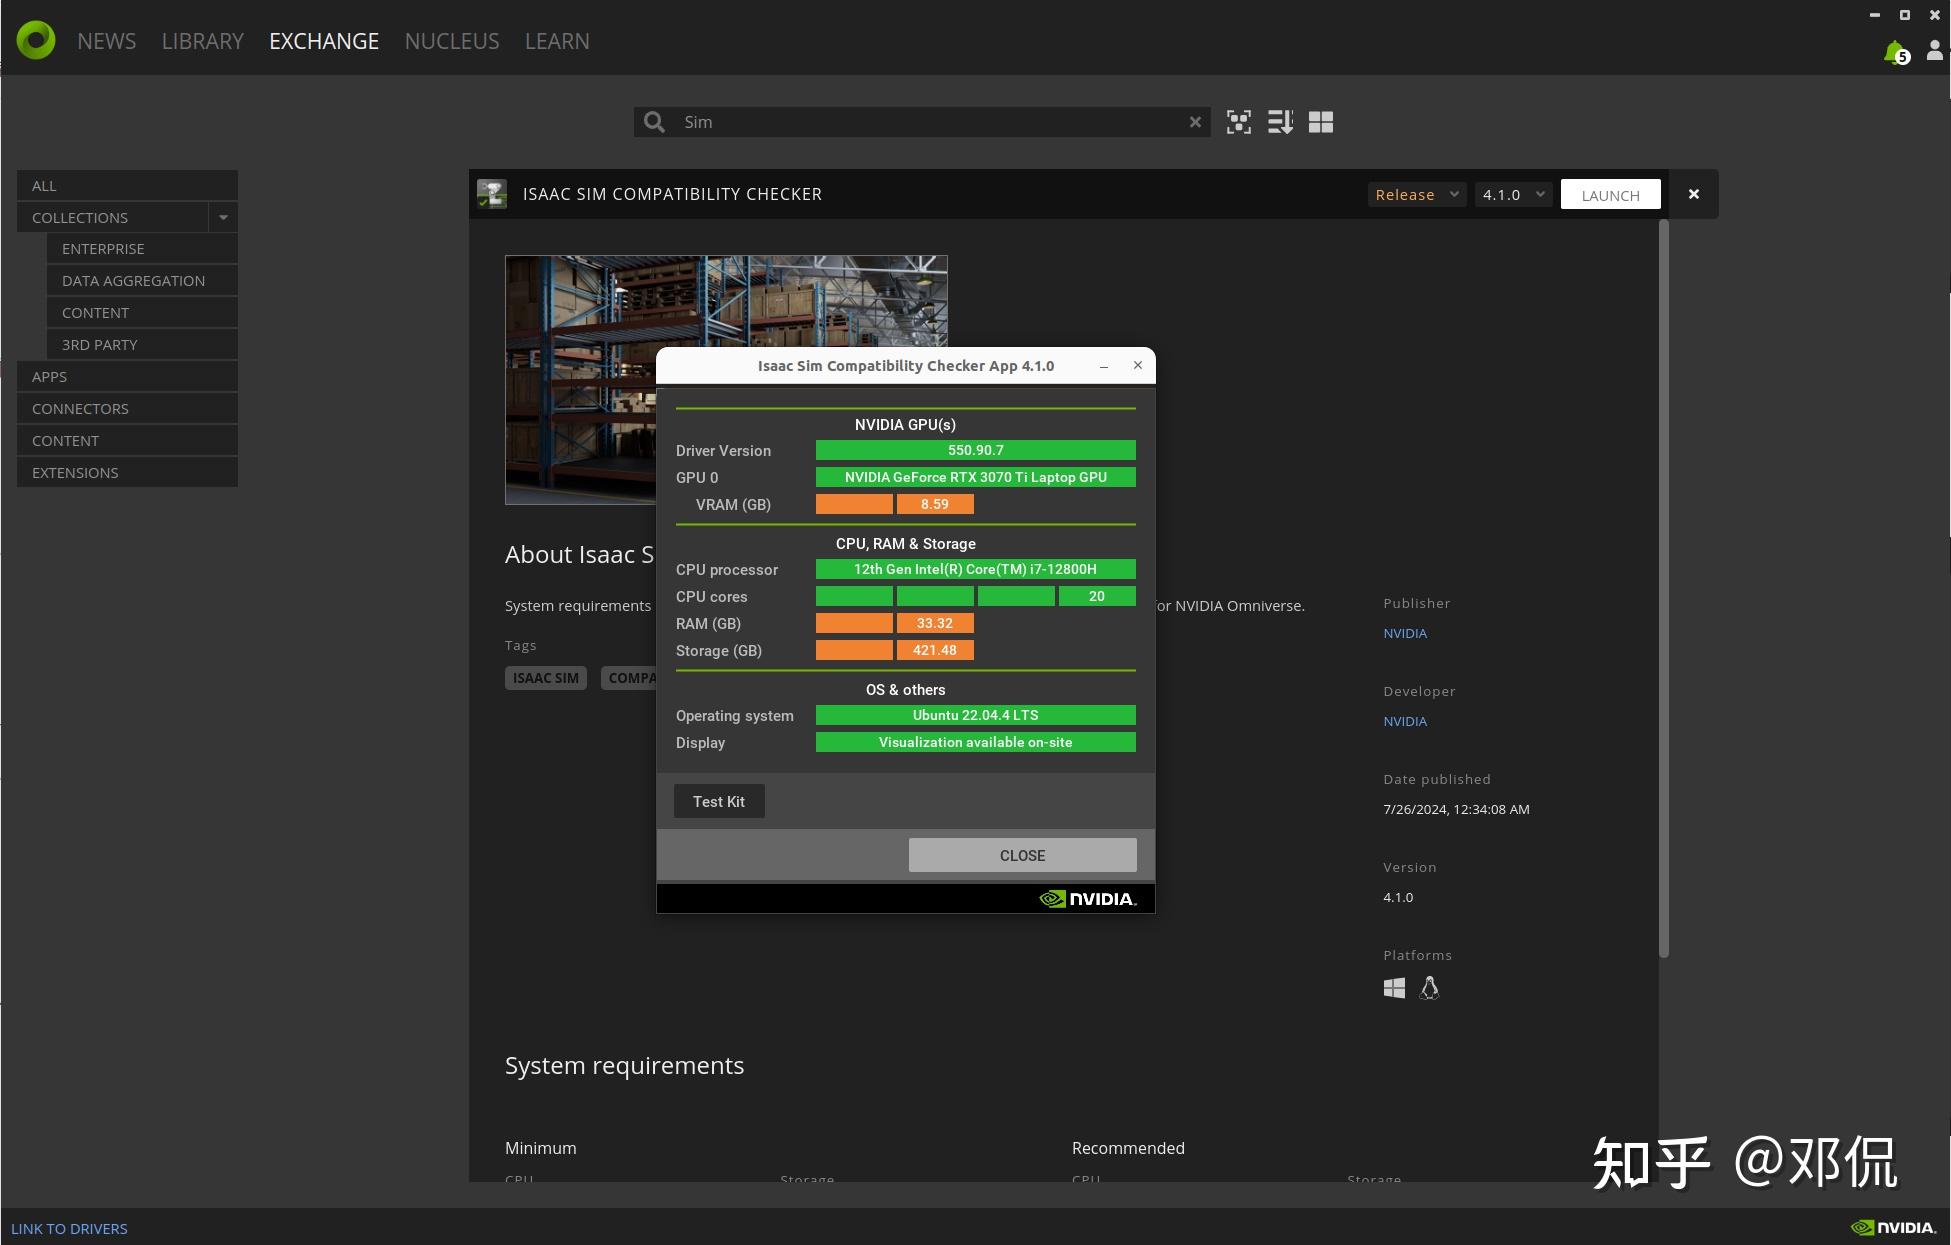Open the 4.1.0 version dropdown
This screenshot has width=1951, height=1245.
pyautogui.click(x=1513, y=194)
